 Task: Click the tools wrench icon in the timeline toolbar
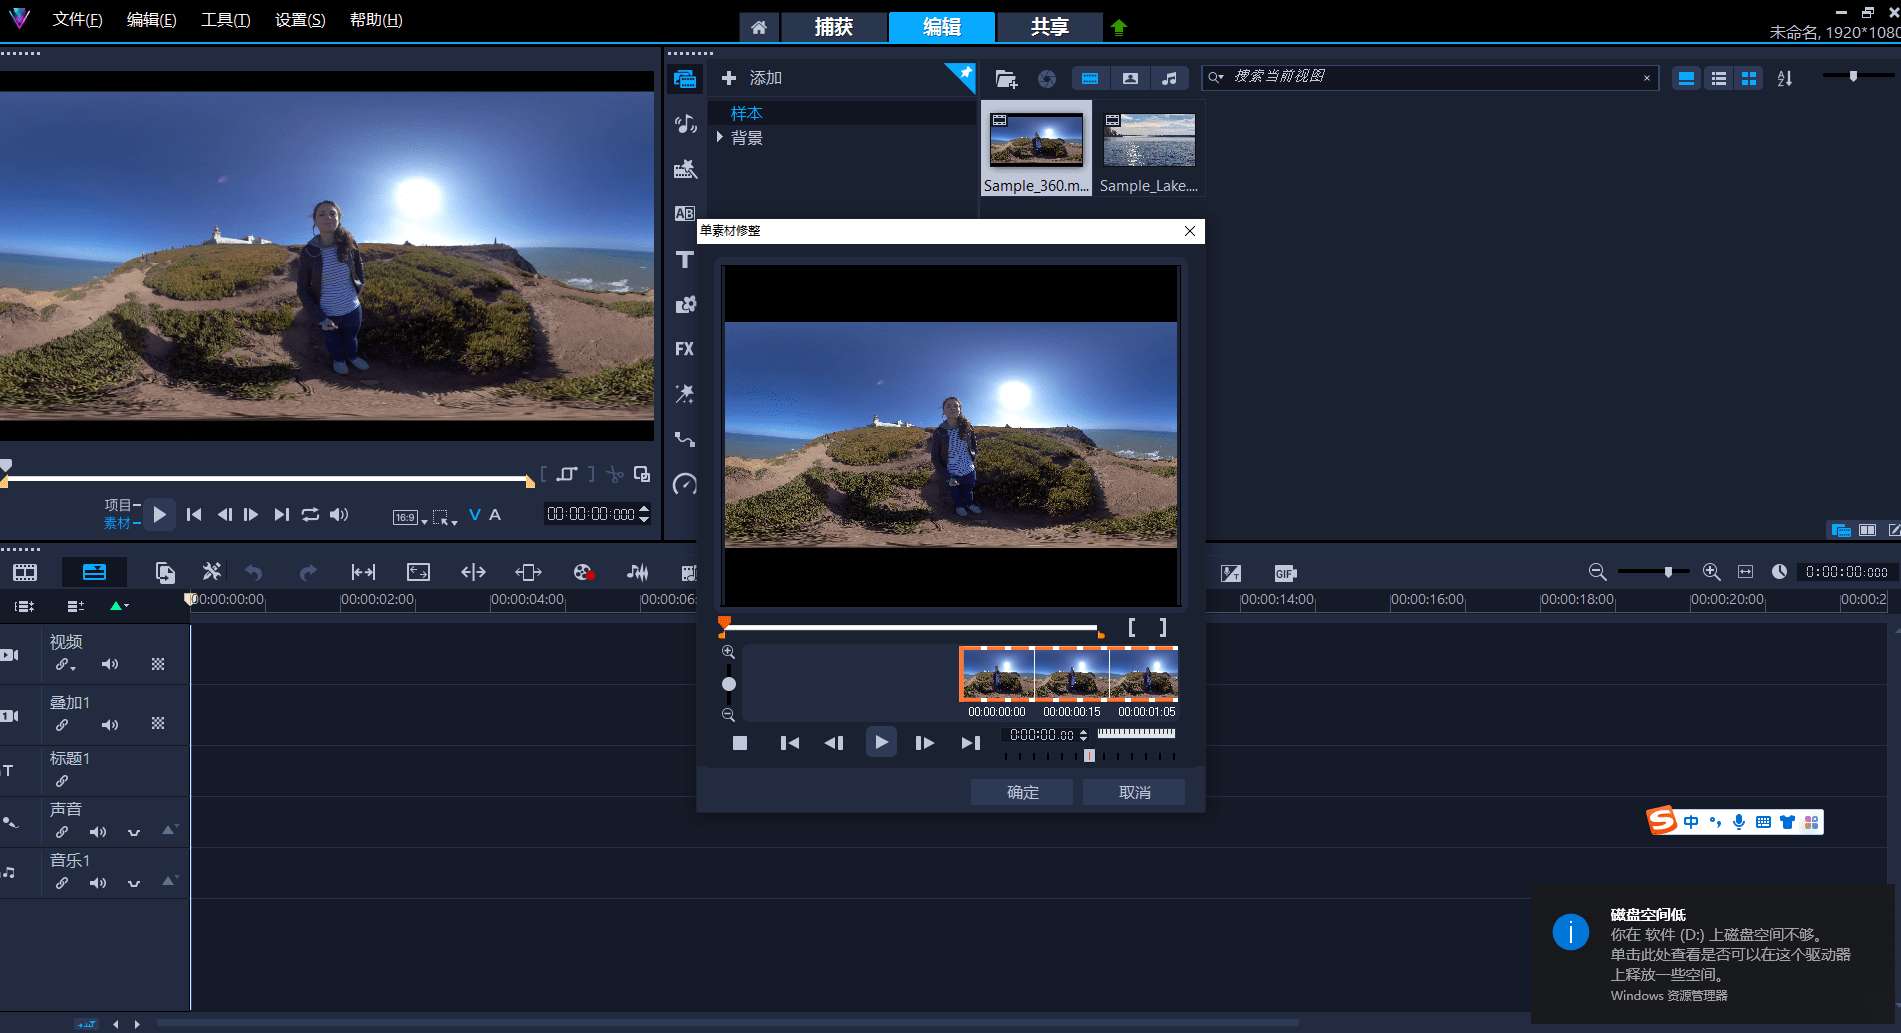point(211,572)
